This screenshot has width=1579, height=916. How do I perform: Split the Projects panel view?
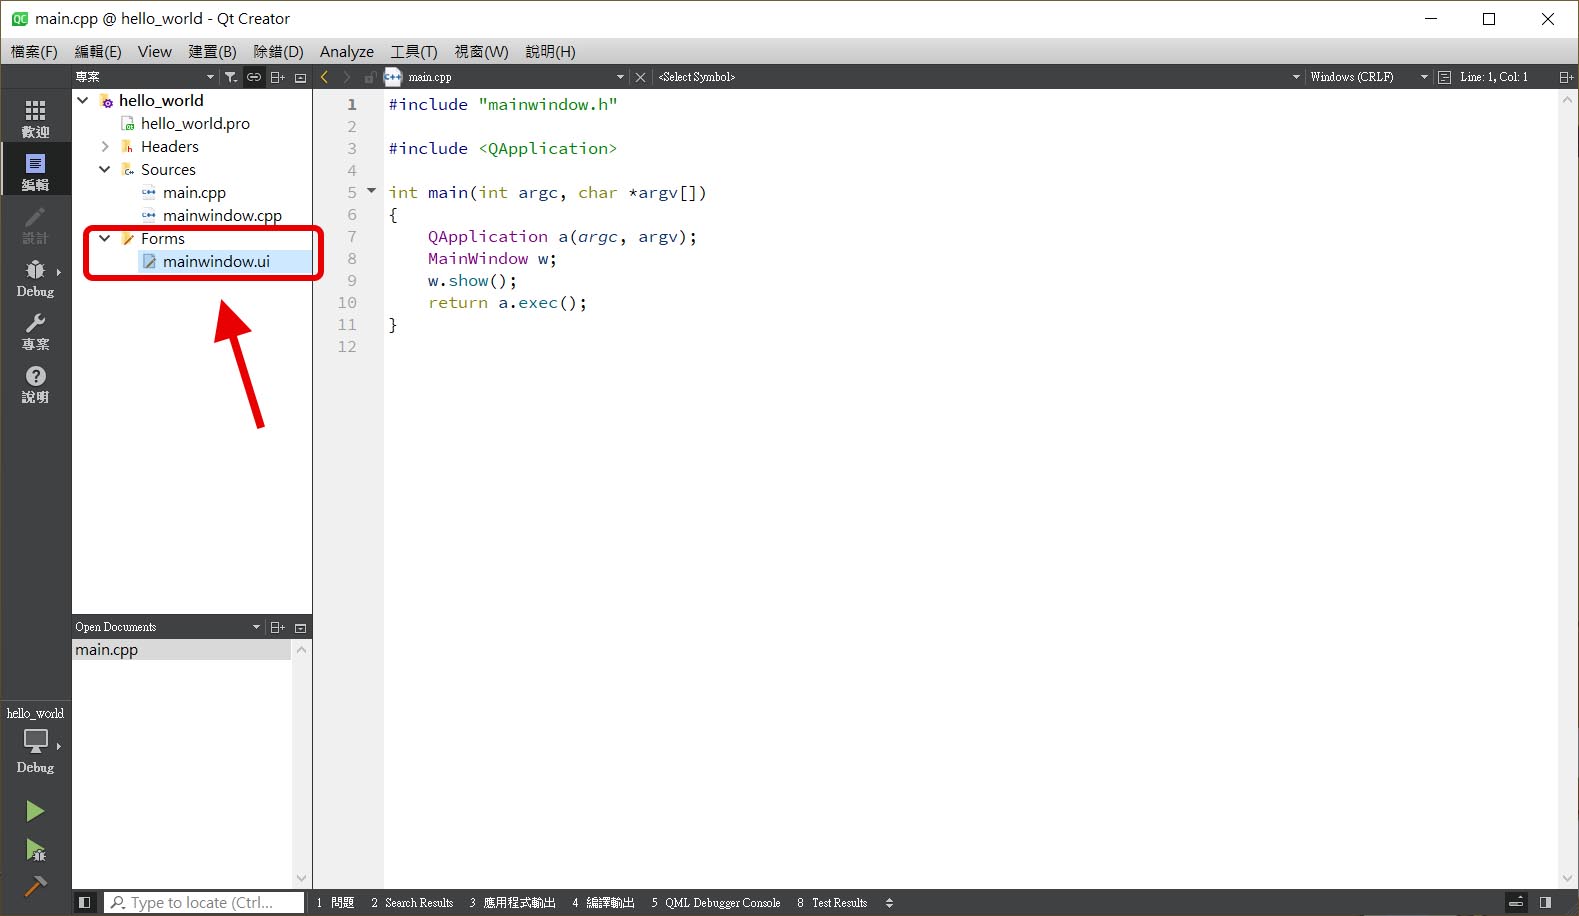(277, 77)
